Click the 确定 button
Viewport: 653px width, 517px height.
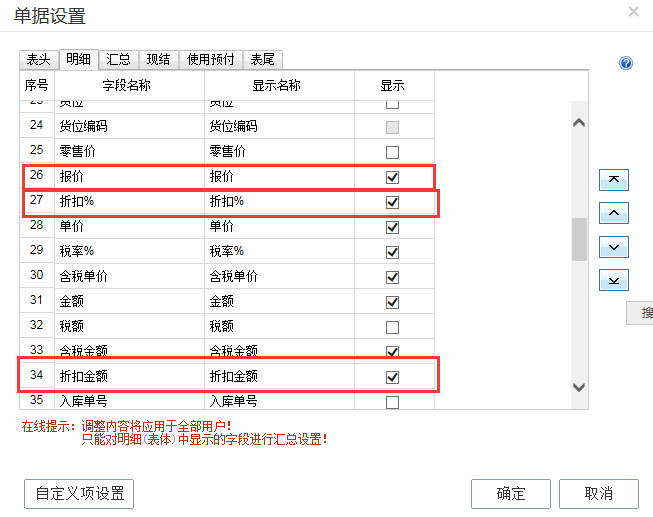510,493
